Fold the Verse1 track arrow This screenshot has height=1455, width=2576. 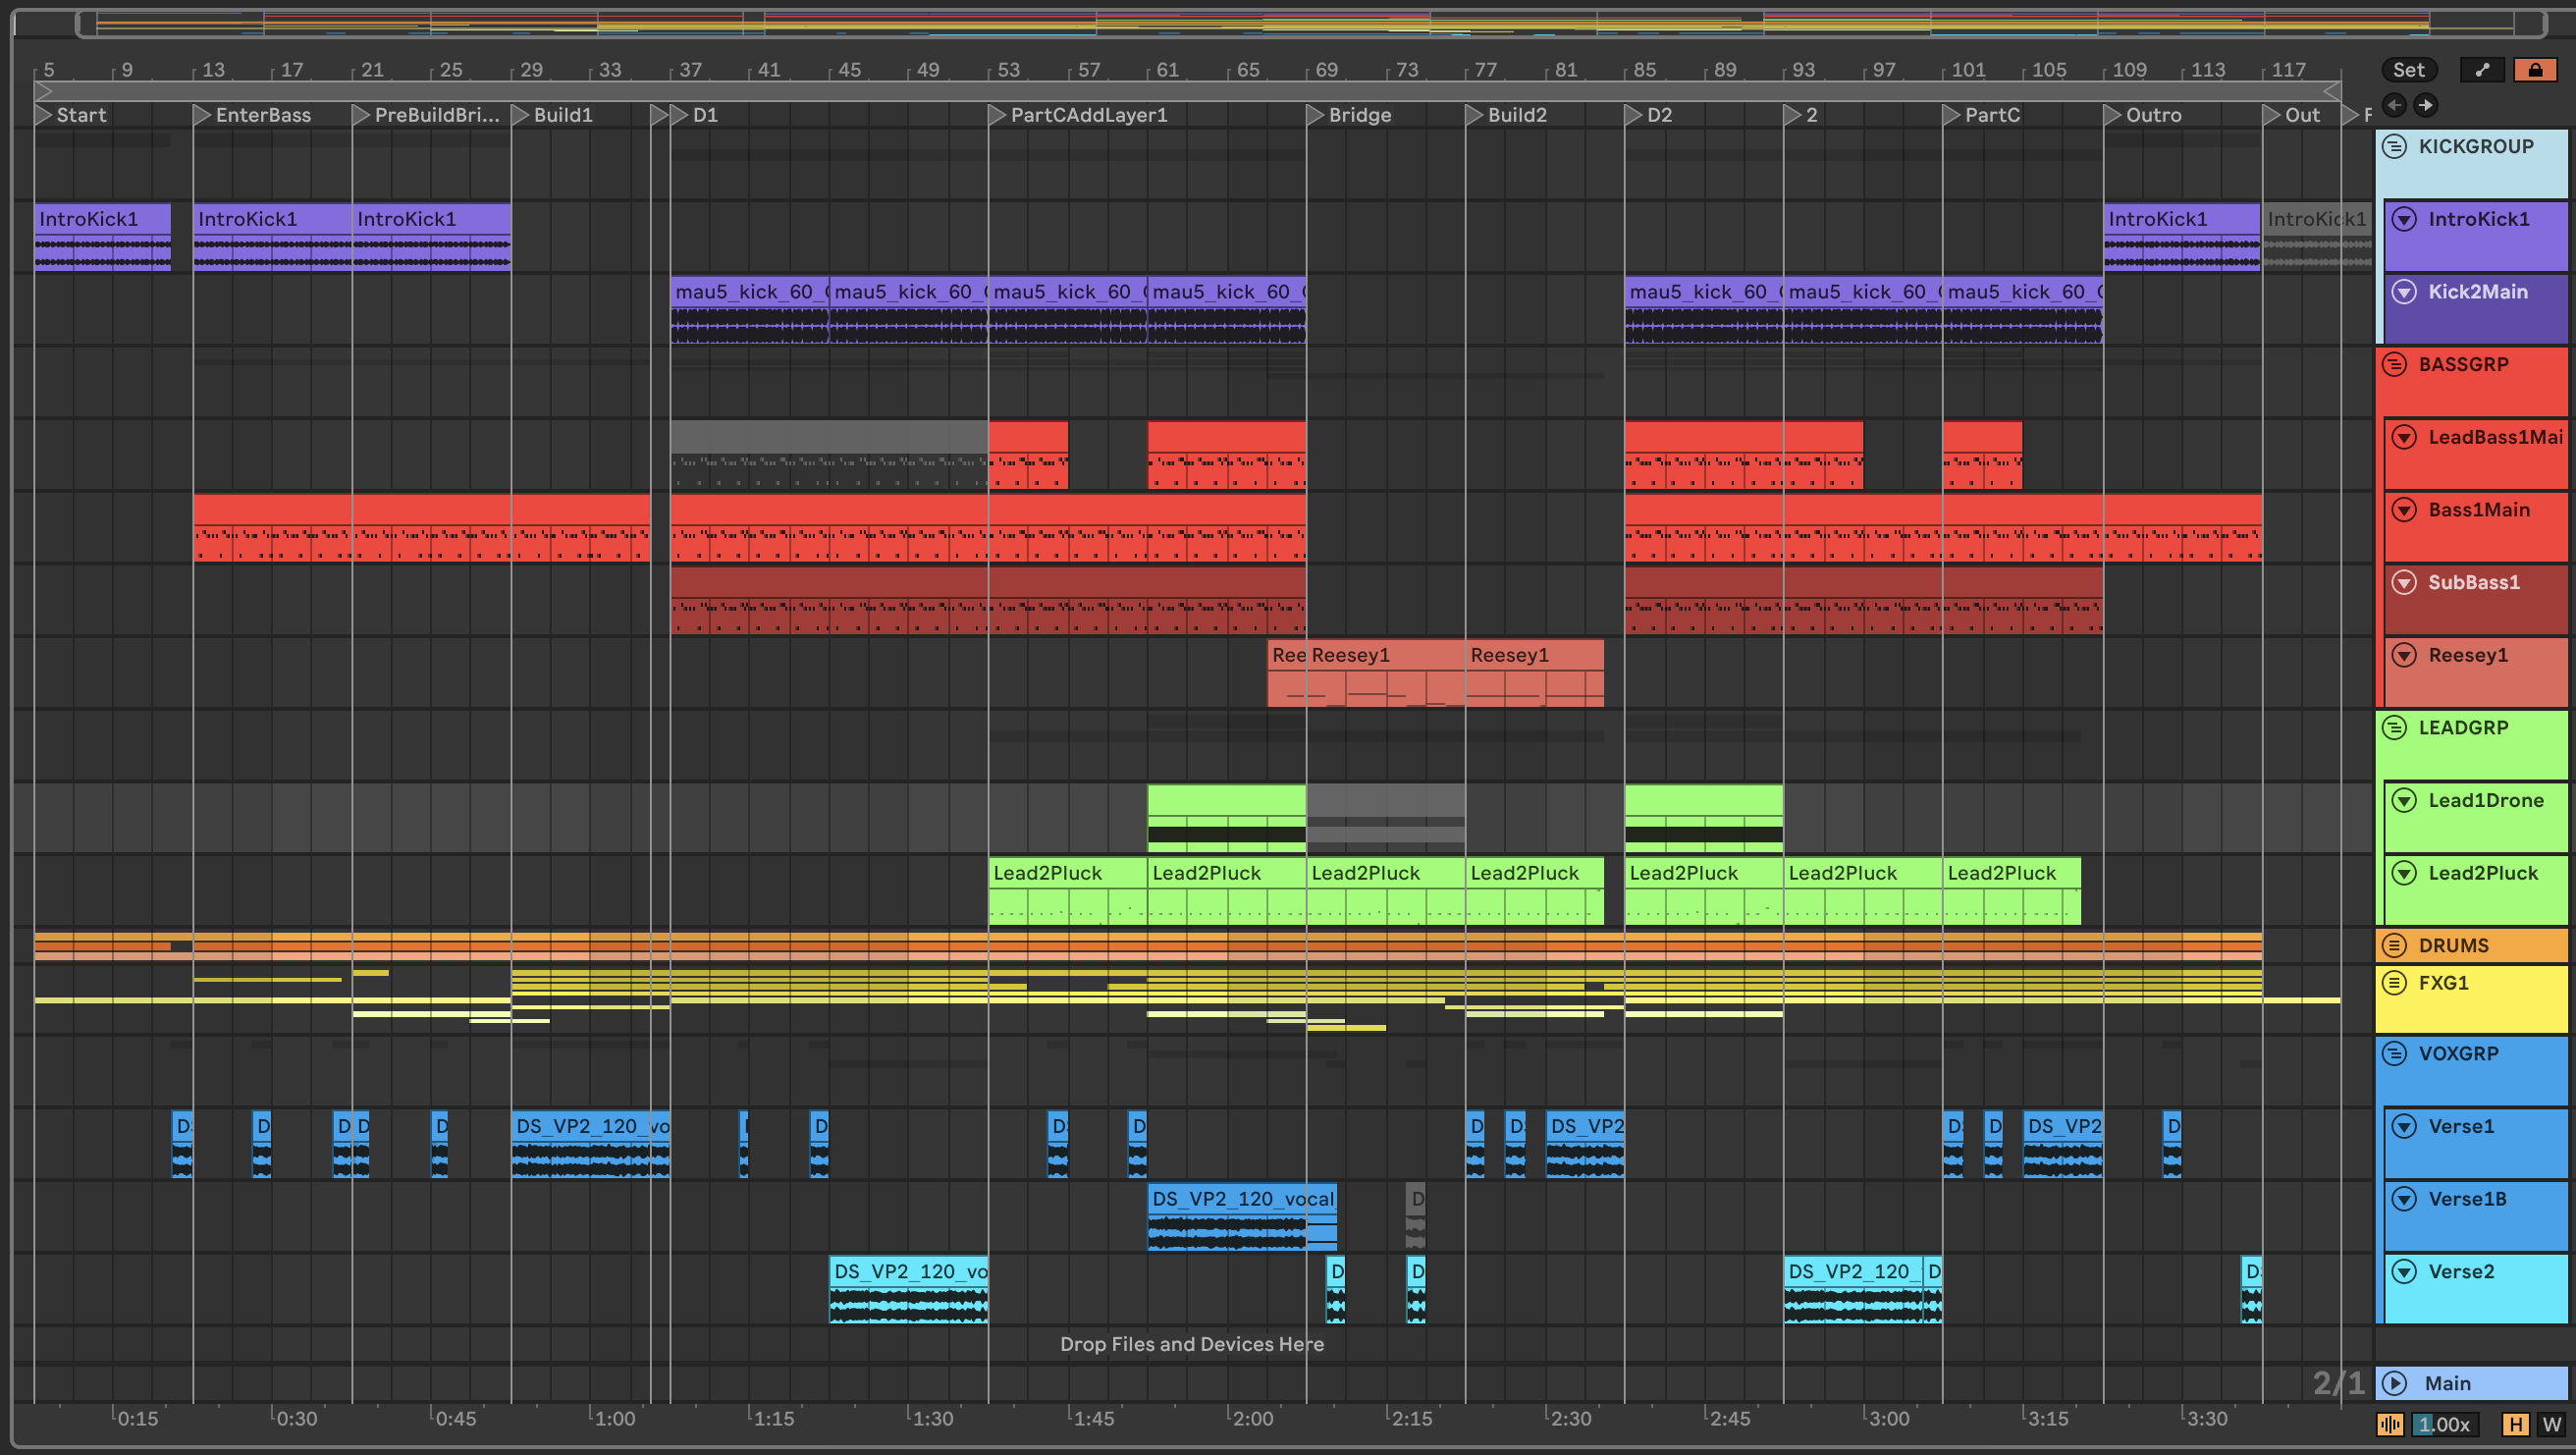pyautogui.click(x=2404, y=1127)
